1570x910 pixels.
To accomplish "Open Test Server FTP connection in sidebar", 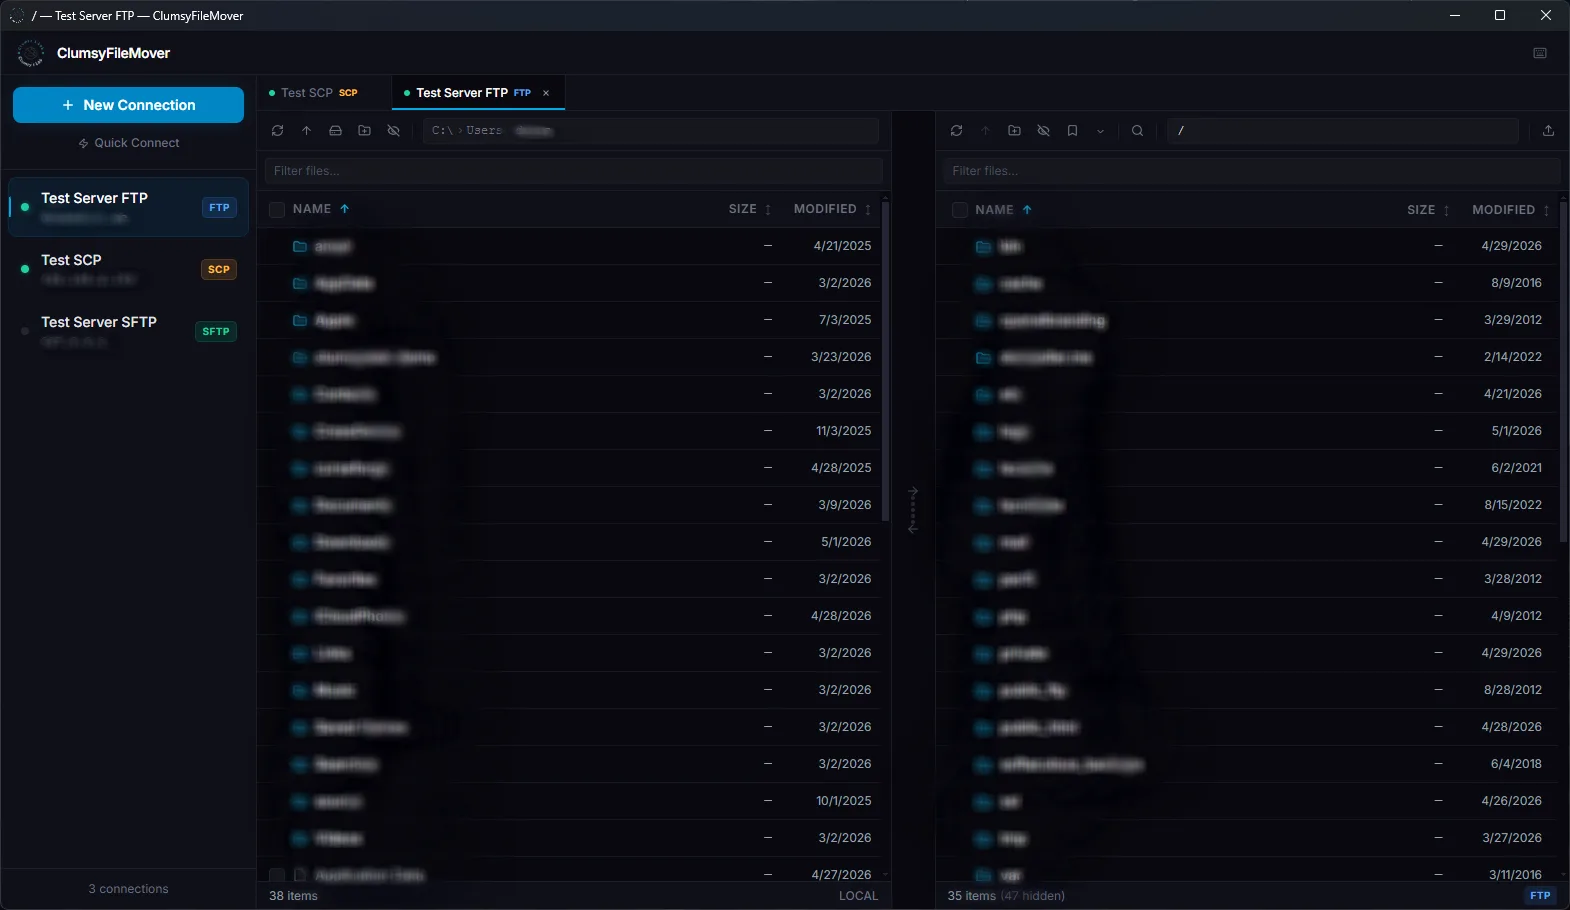I will [x=128, y=207].
